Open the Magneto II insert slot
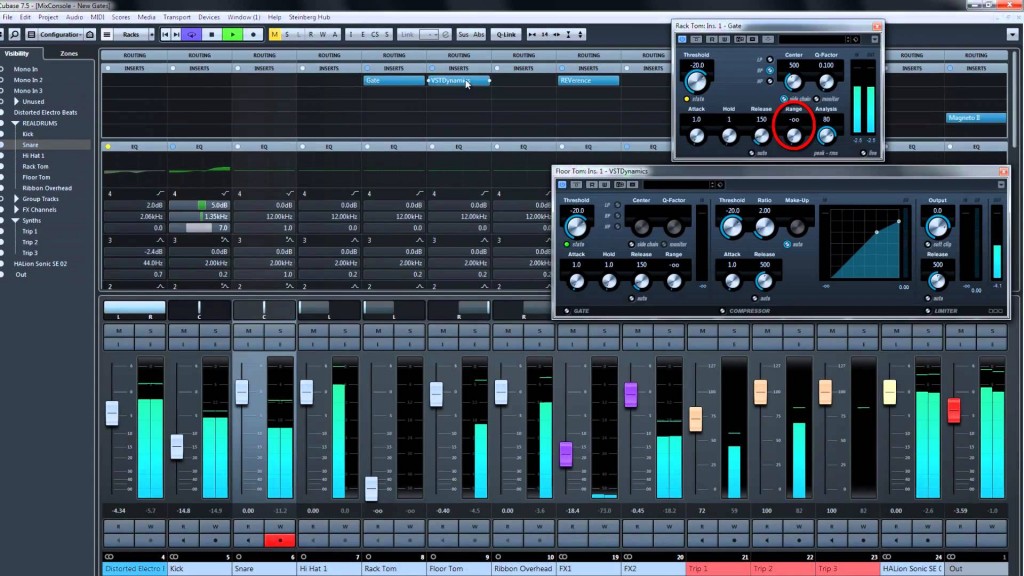Image resolution: width=1024 pixels, height=576 pixels. click(x=976, y=118)
